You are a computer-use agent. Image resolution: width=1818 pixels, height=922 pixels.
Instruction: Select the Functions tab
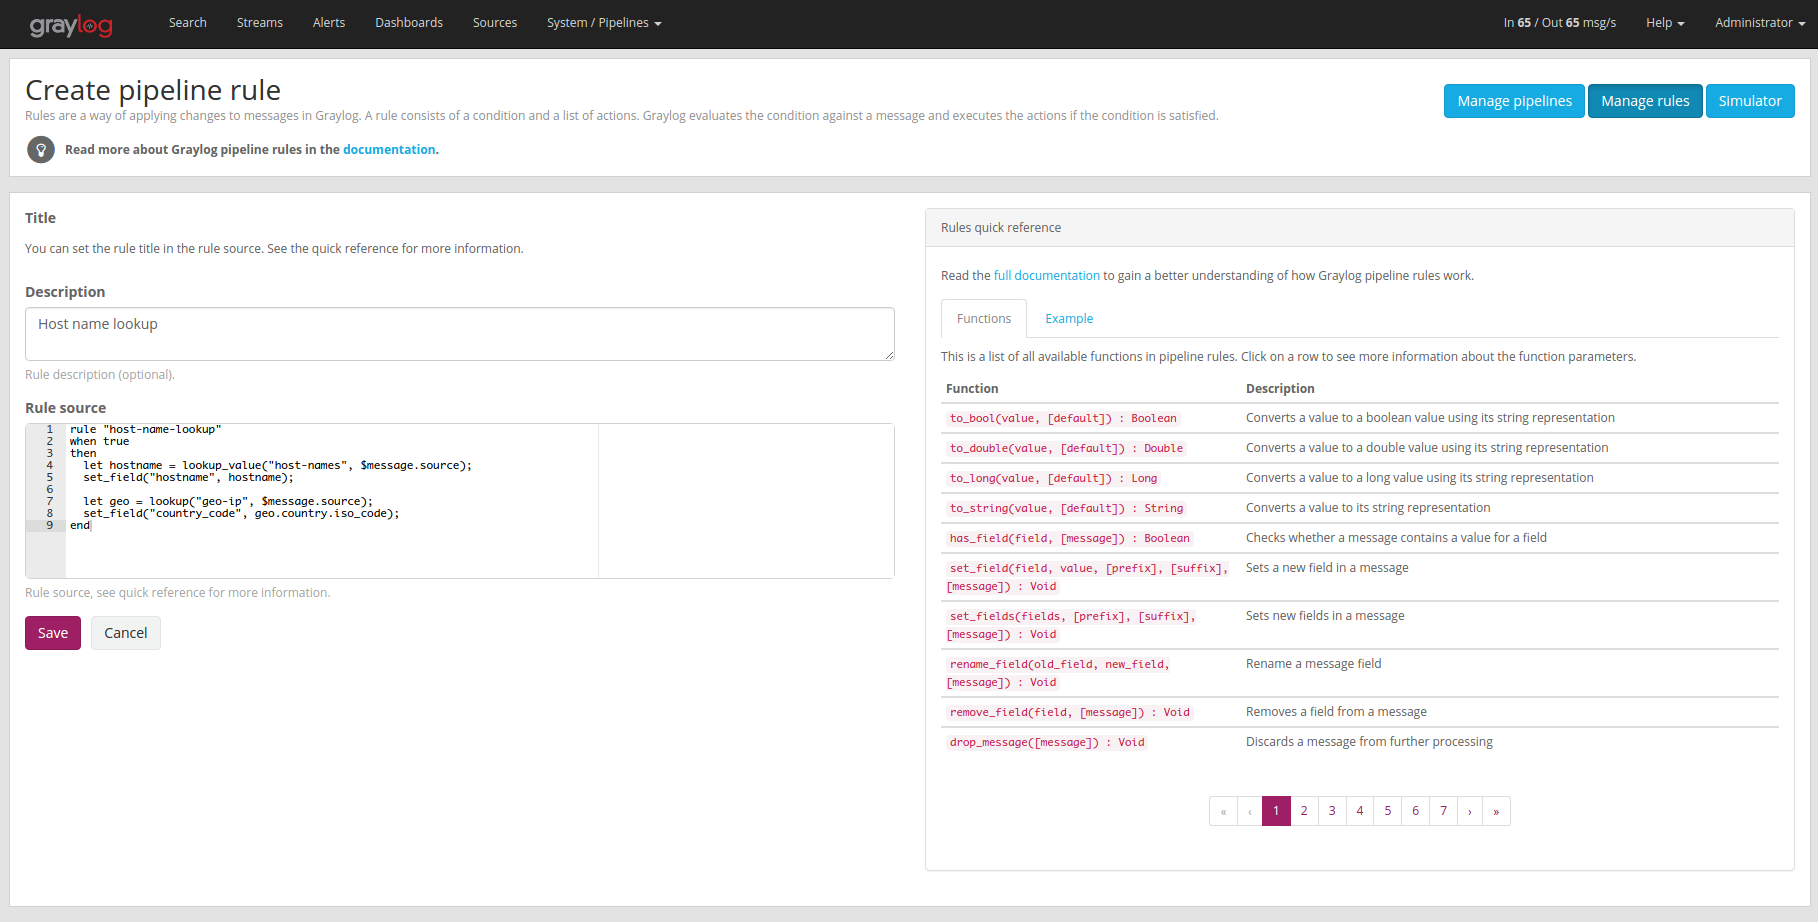click(x=983, y=319)
